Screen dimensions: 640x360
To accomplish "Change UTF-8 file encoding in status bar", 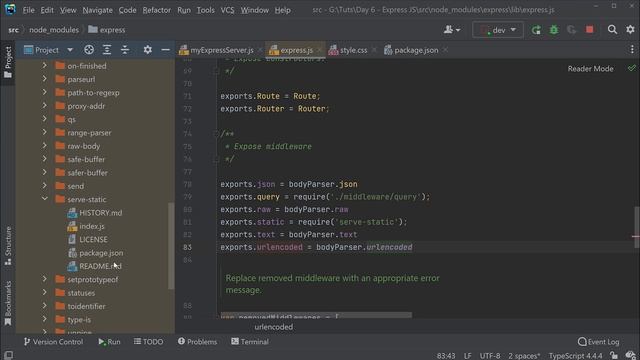I will 490,356.
